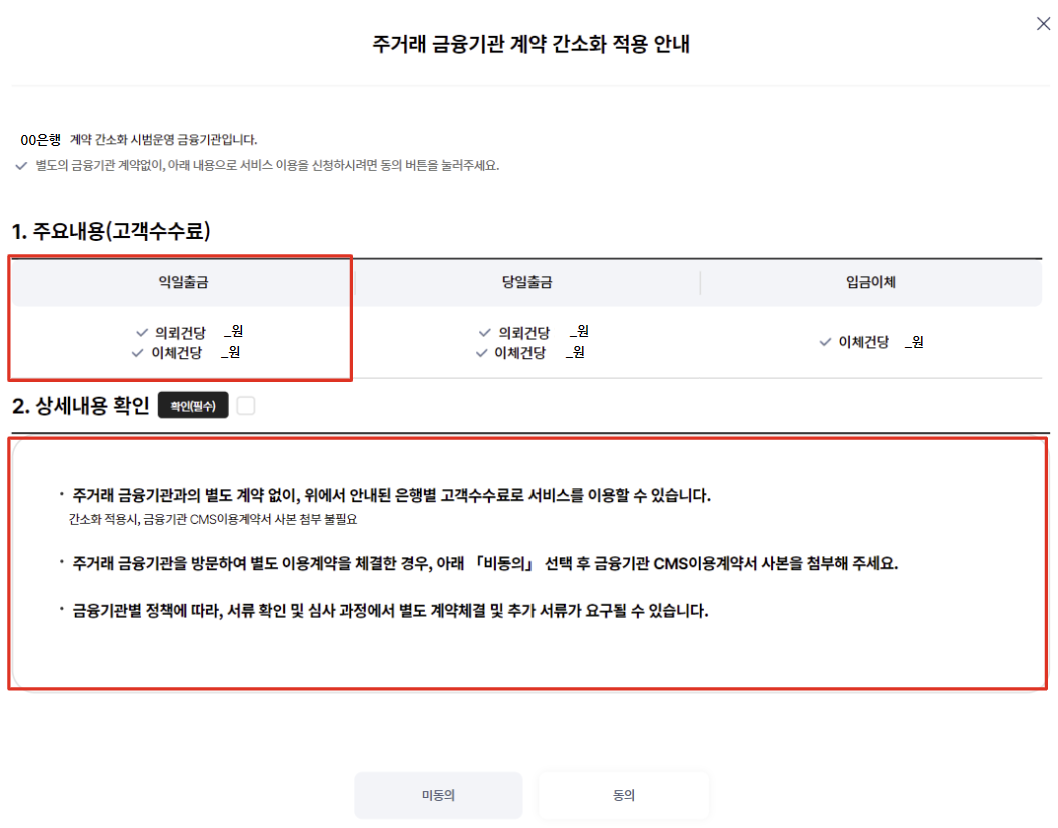
Task: Click 의뢰건당 under 당일출금
Action: 524,333
